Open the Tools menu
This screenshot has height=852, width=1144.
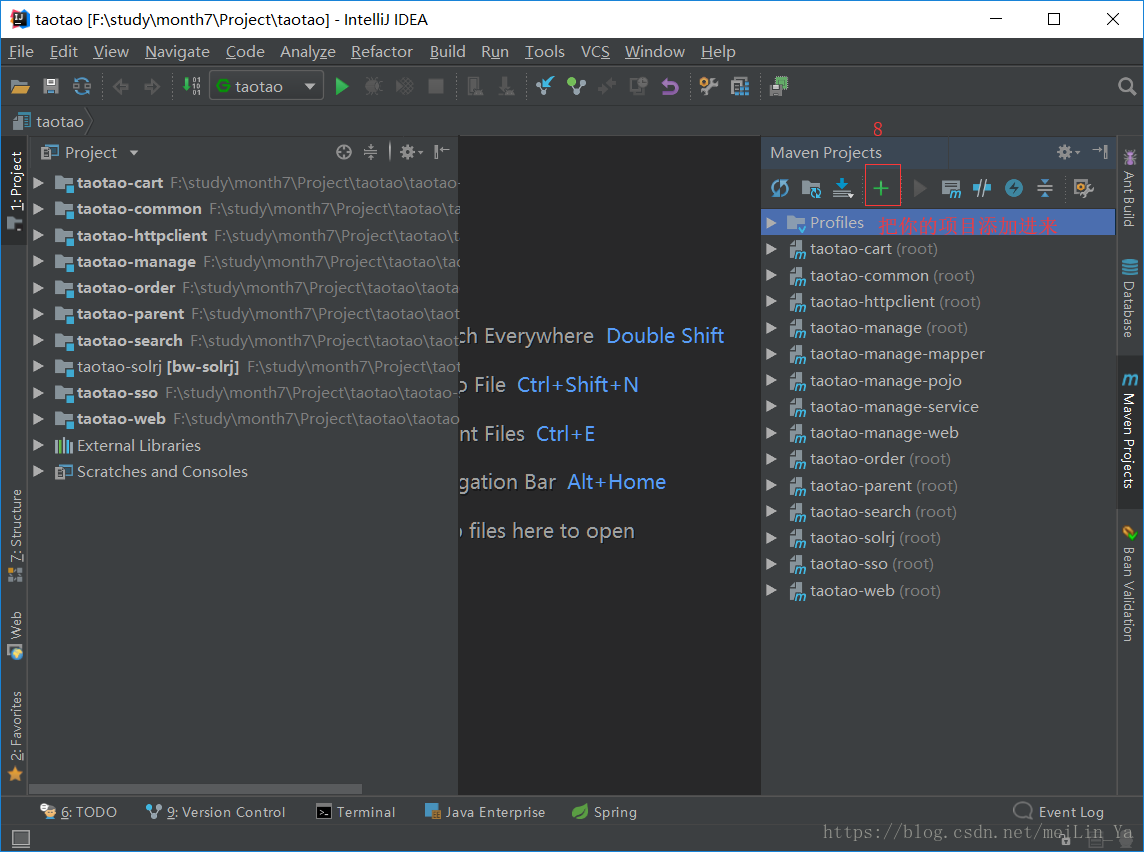(x=544, y=52)
